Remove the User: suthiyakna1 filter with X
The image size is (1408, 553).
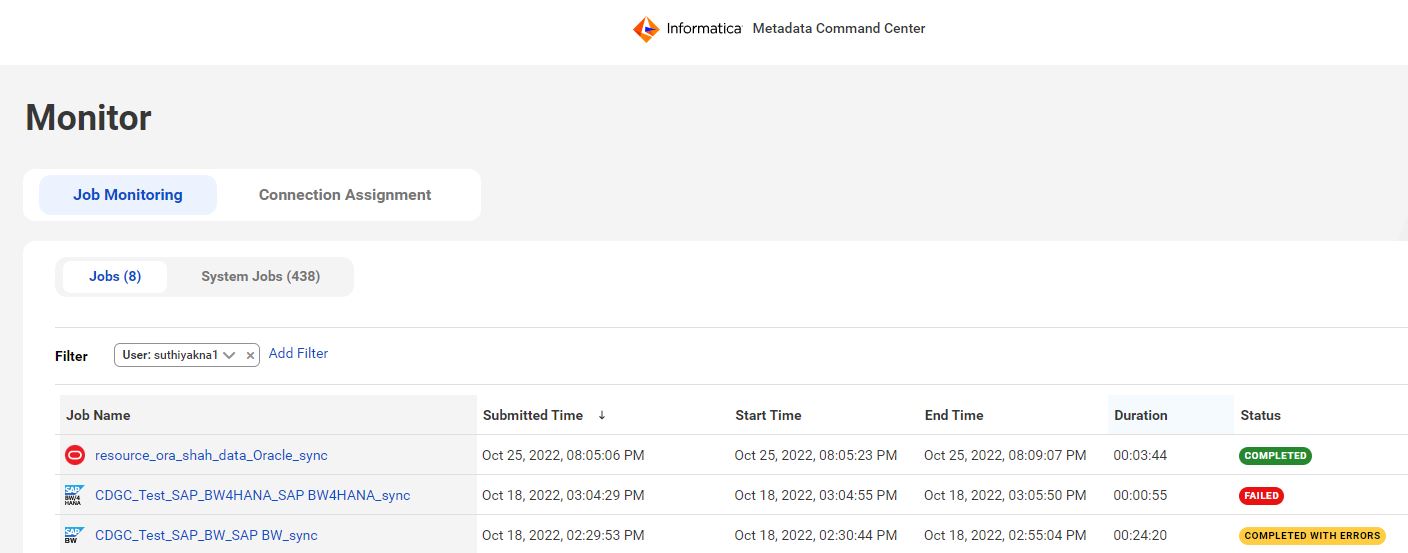[x=250, y=355]
